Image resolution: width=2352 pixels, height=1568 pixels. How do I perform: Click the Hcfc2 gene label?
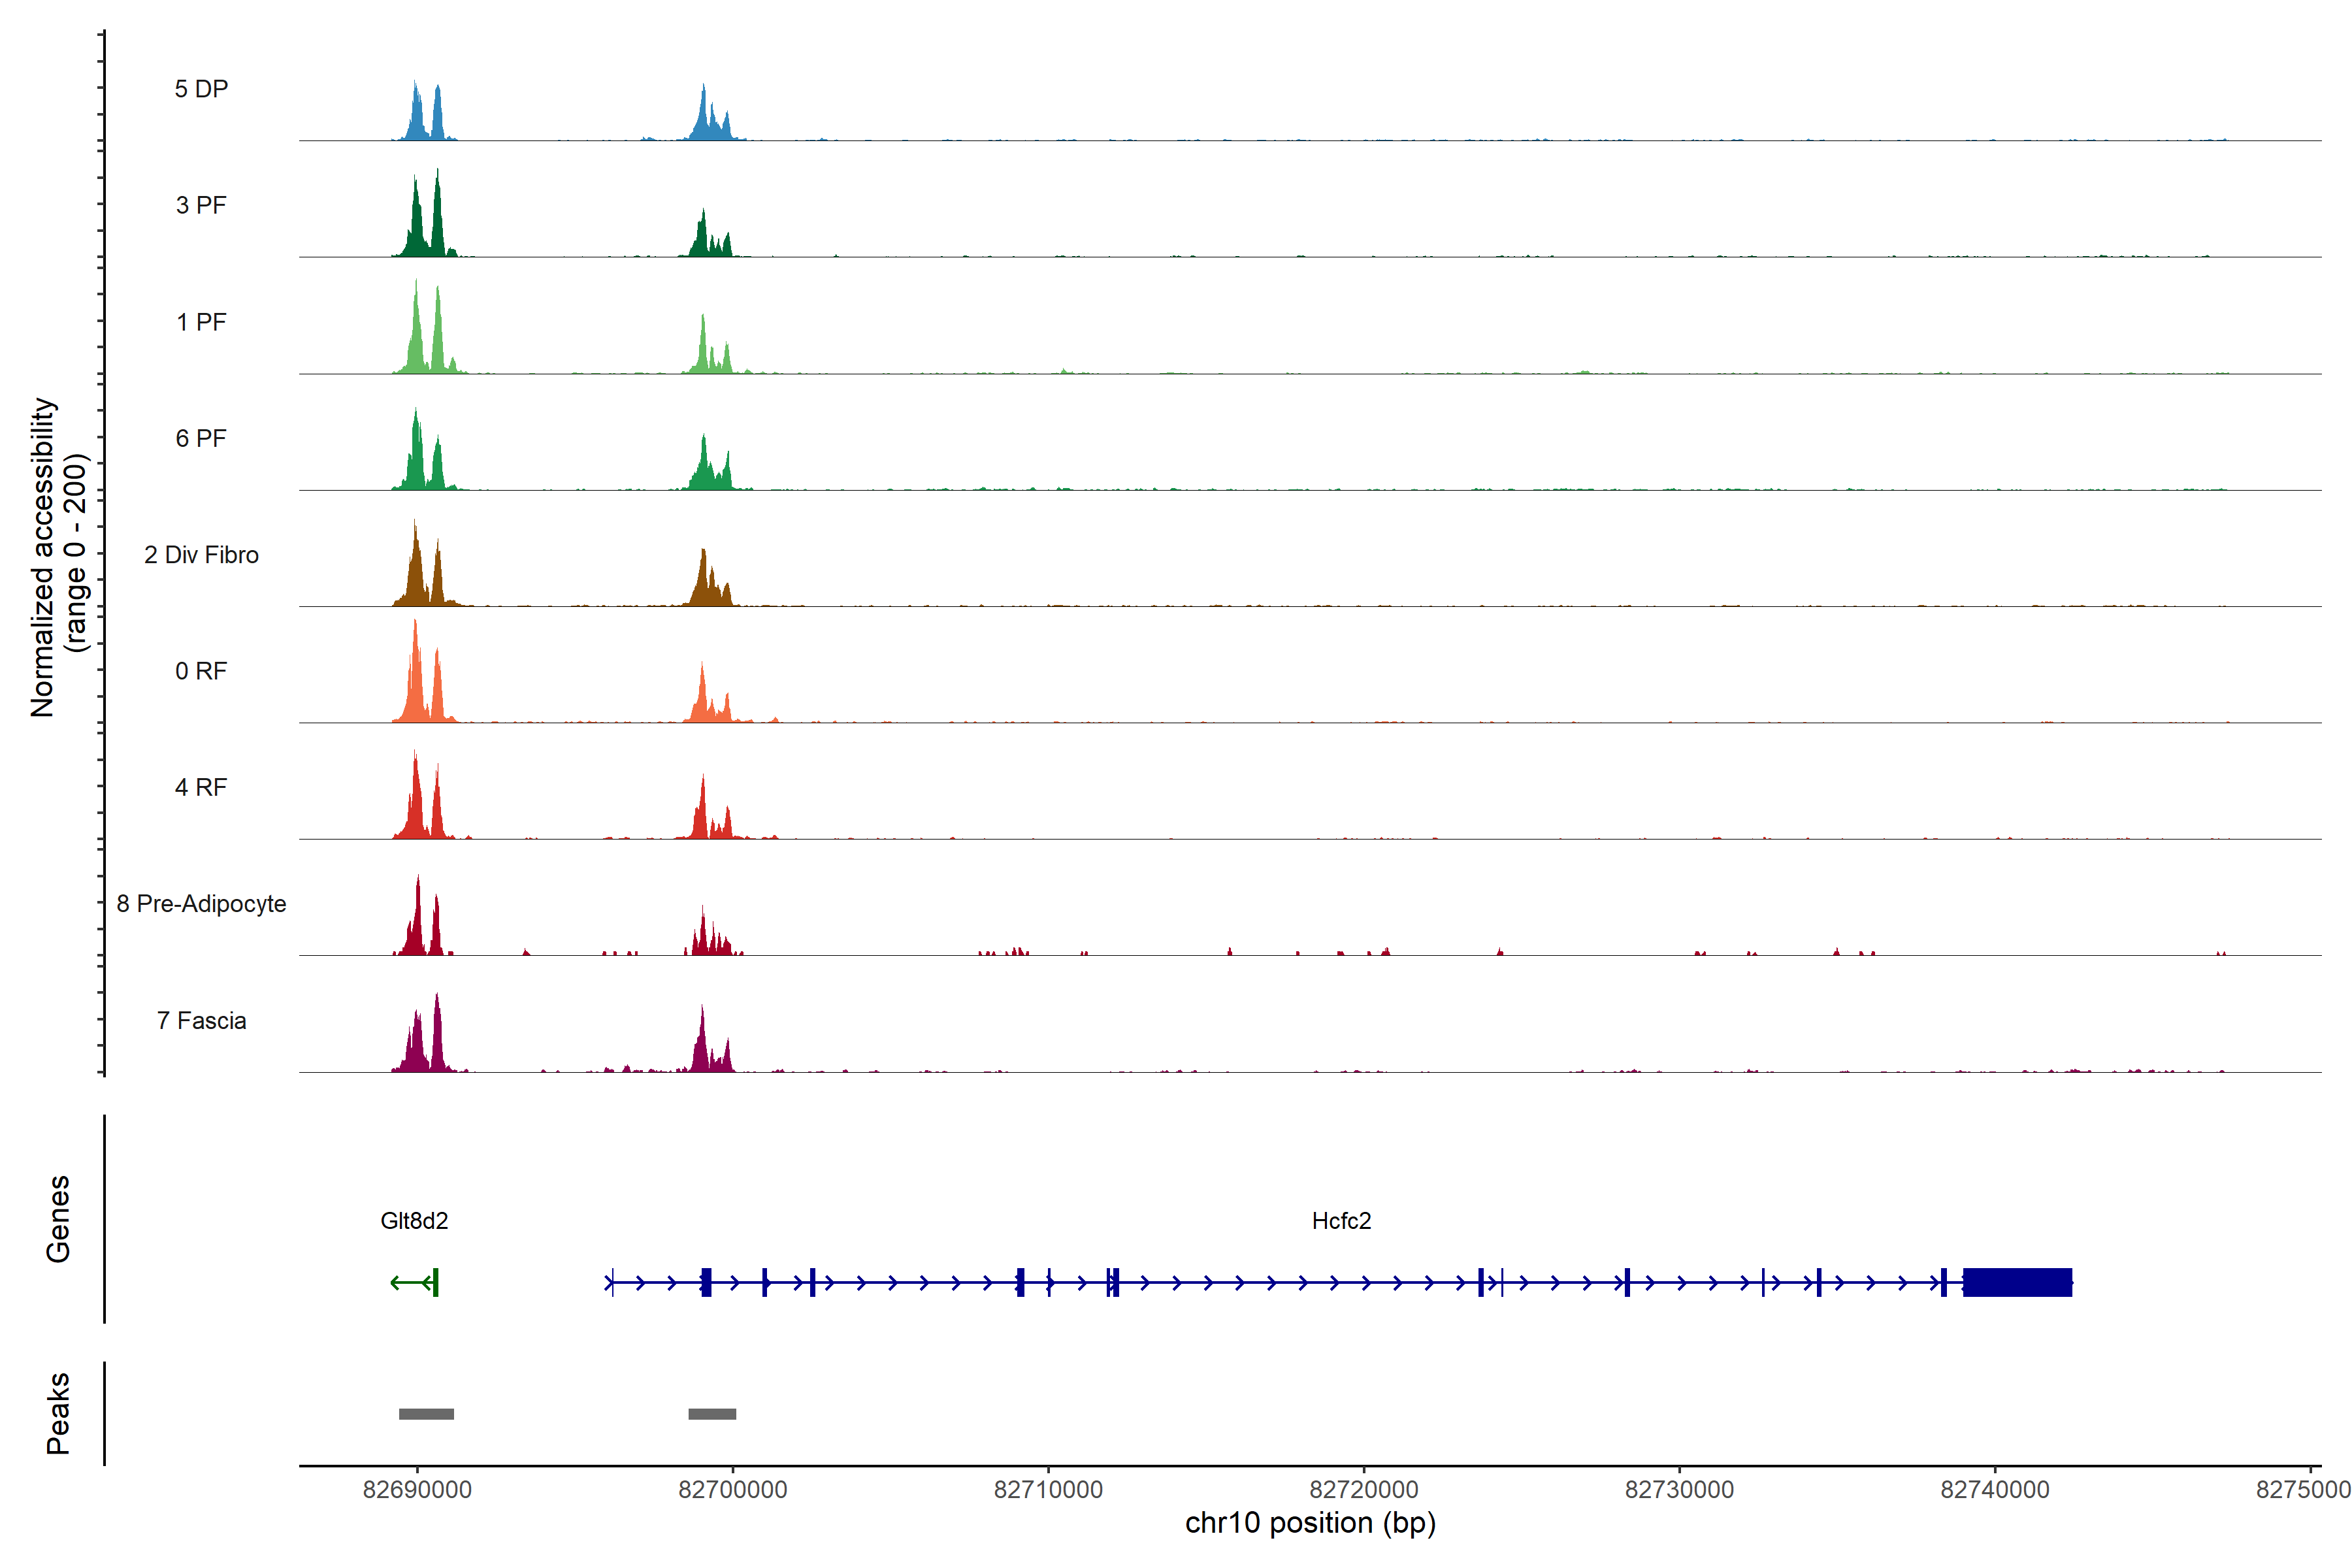coord(1341,1220)
